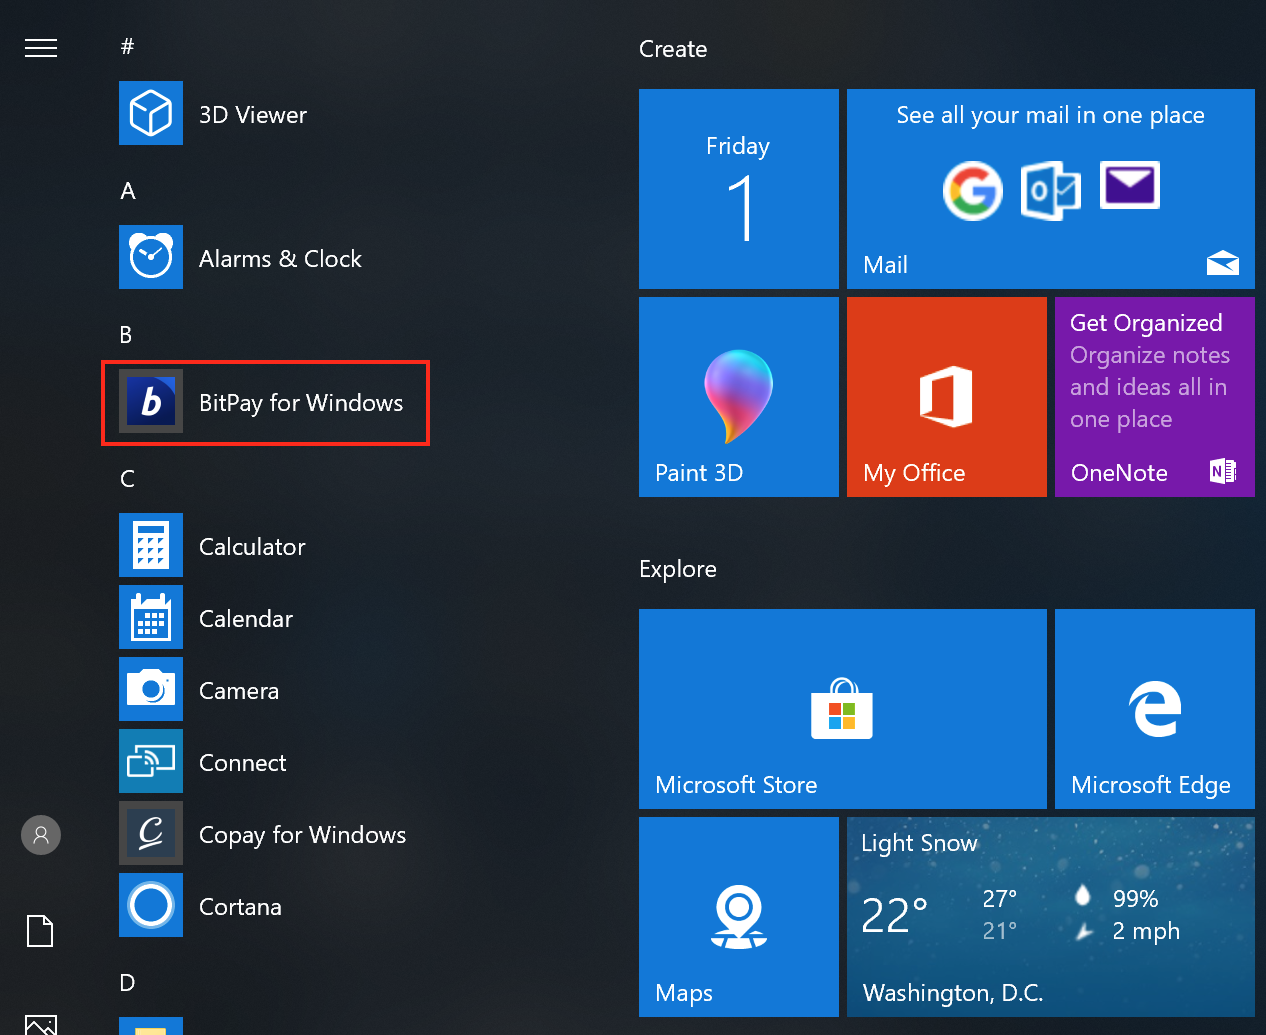Screen dimensions: 1266x1035
Task: Open the Paint 3D tile
Action: (x=739, y=397)
